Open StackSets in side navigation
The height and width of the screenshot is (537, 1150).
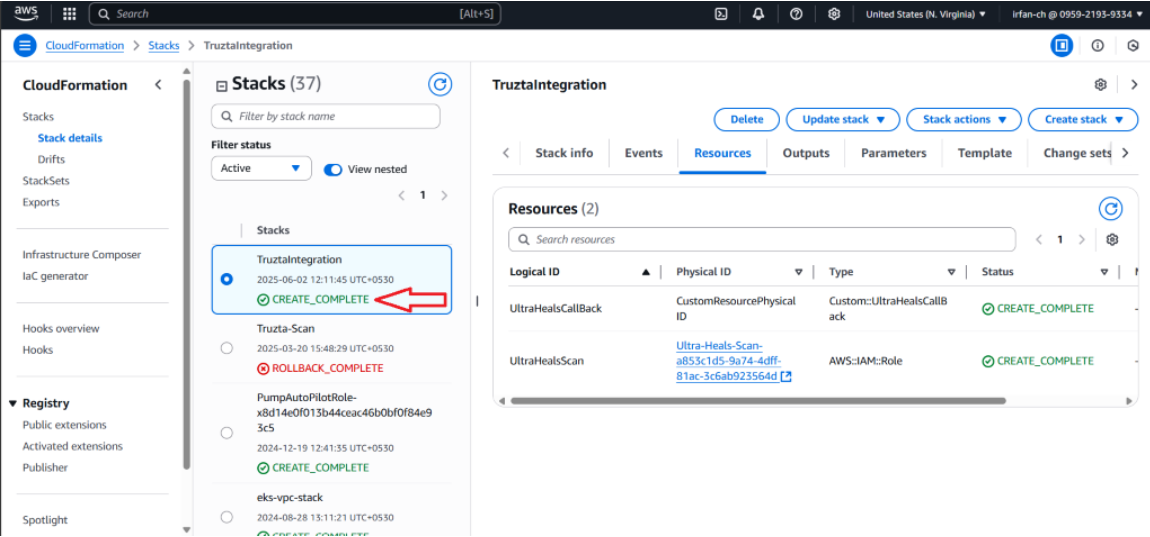pyautogui.click(x=46, y=180)
